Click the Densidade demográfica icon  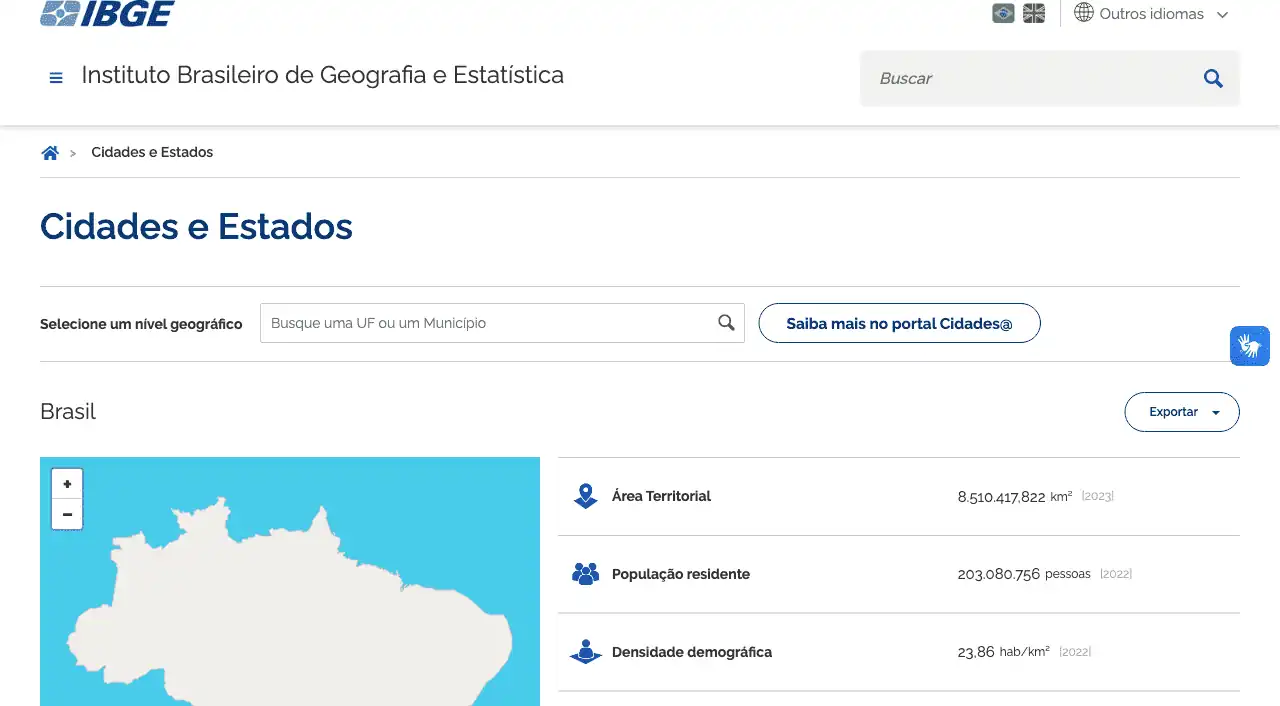[585, 652]
